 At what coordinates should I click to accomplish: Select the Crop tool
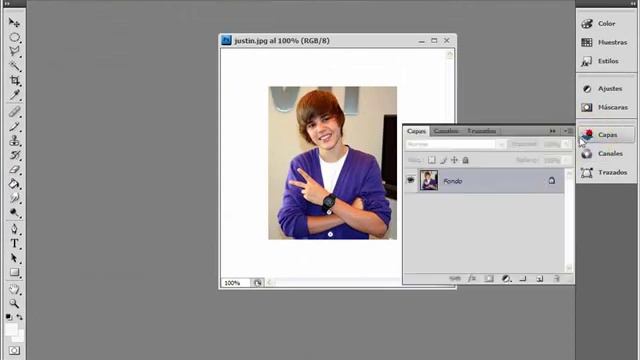click(14, 80)
